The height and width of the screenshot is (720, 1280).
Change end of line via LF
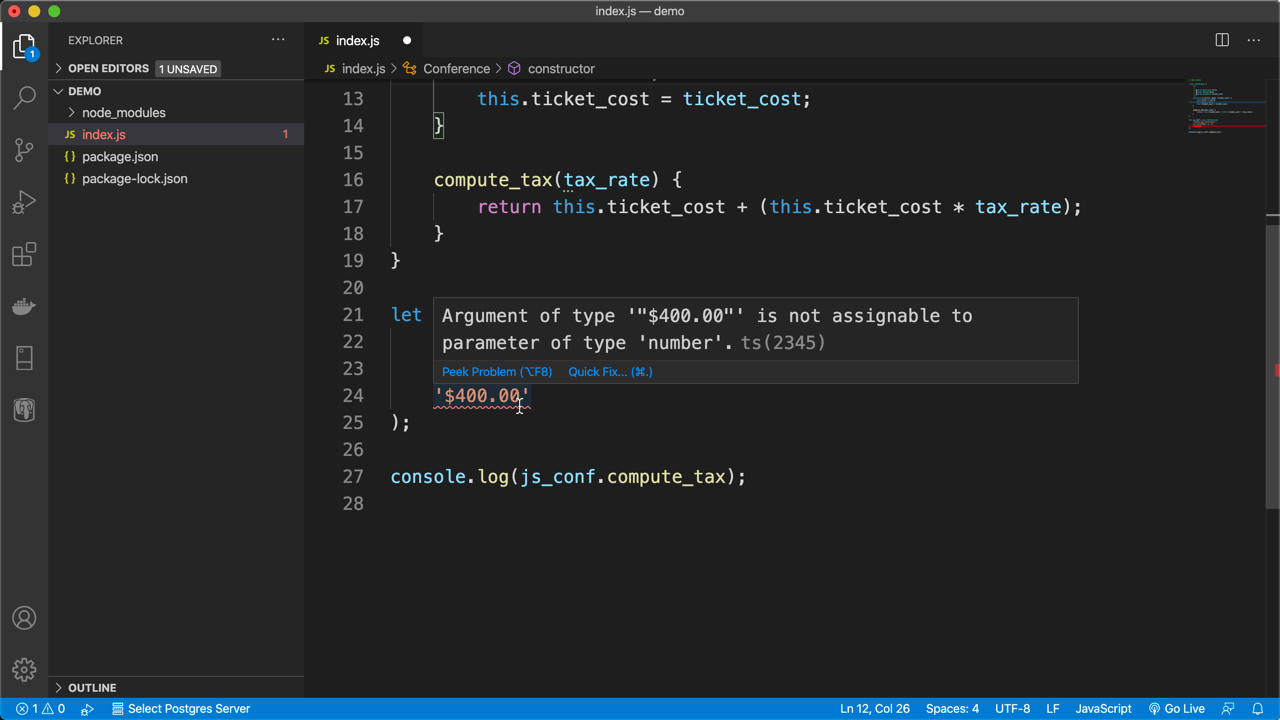tap(1053, 709)
